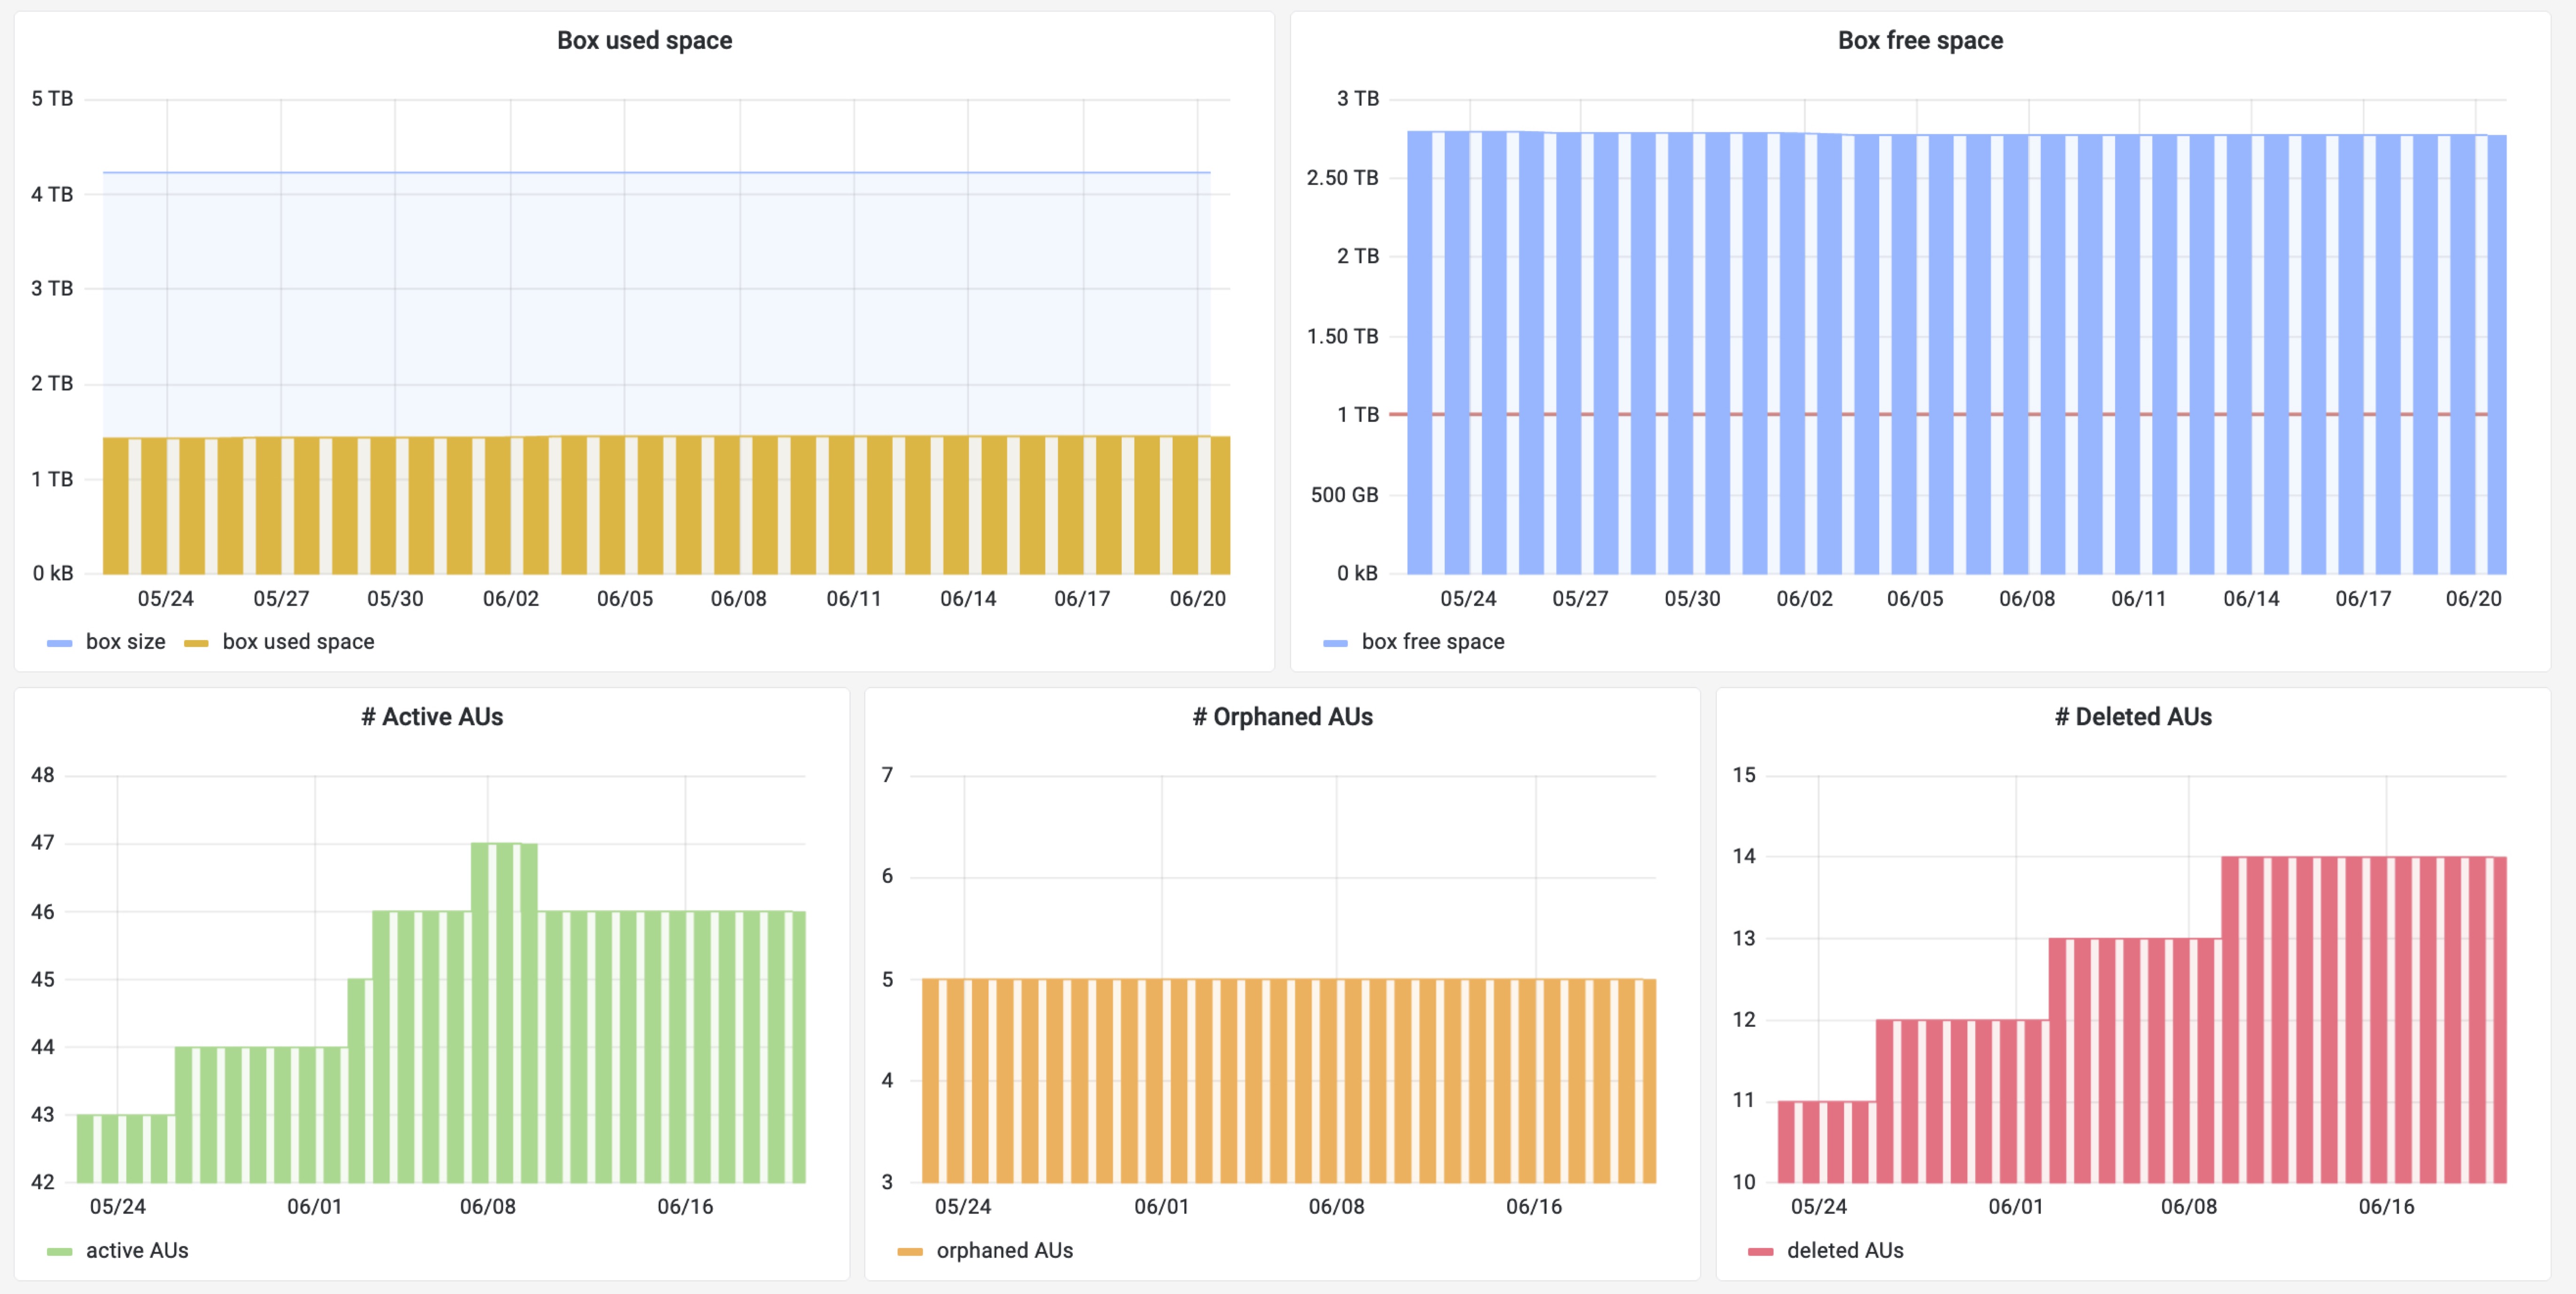The height and width of the screenshot is (1294, 2576).
Task: Toggle the box size series label
Action: pyautogui.click(x=125, y=642)
